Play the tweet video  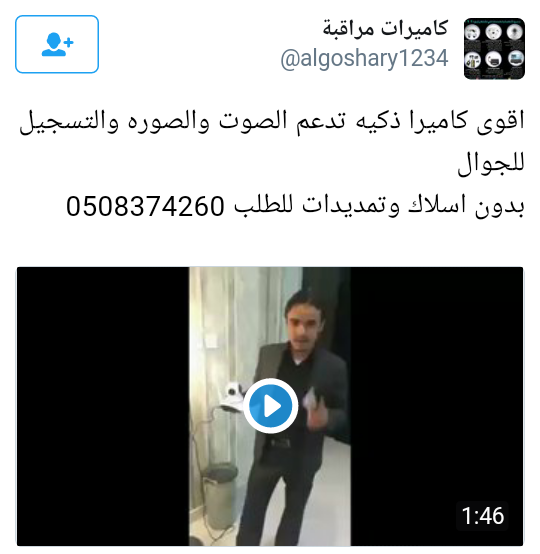(x=270, y=406)
